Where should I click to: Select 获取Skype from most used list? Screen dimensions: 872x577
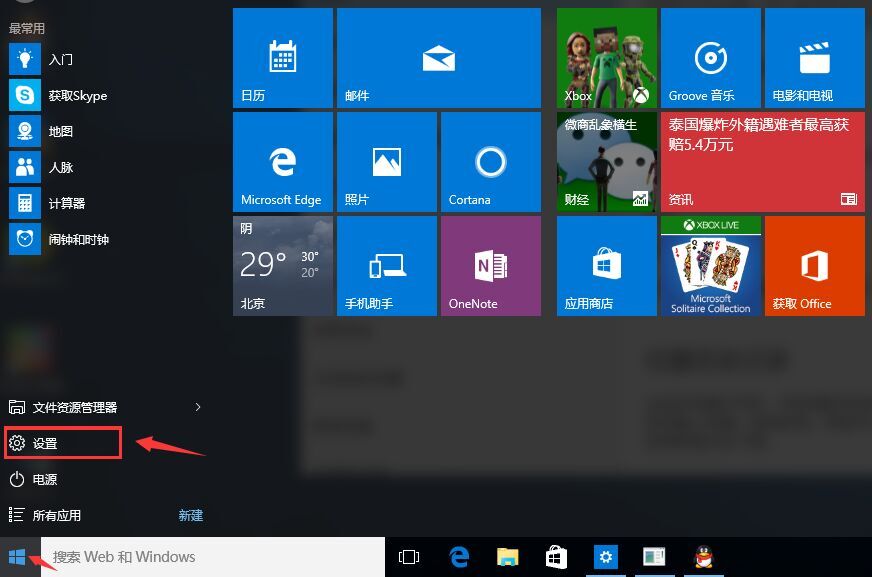(77, 95)
